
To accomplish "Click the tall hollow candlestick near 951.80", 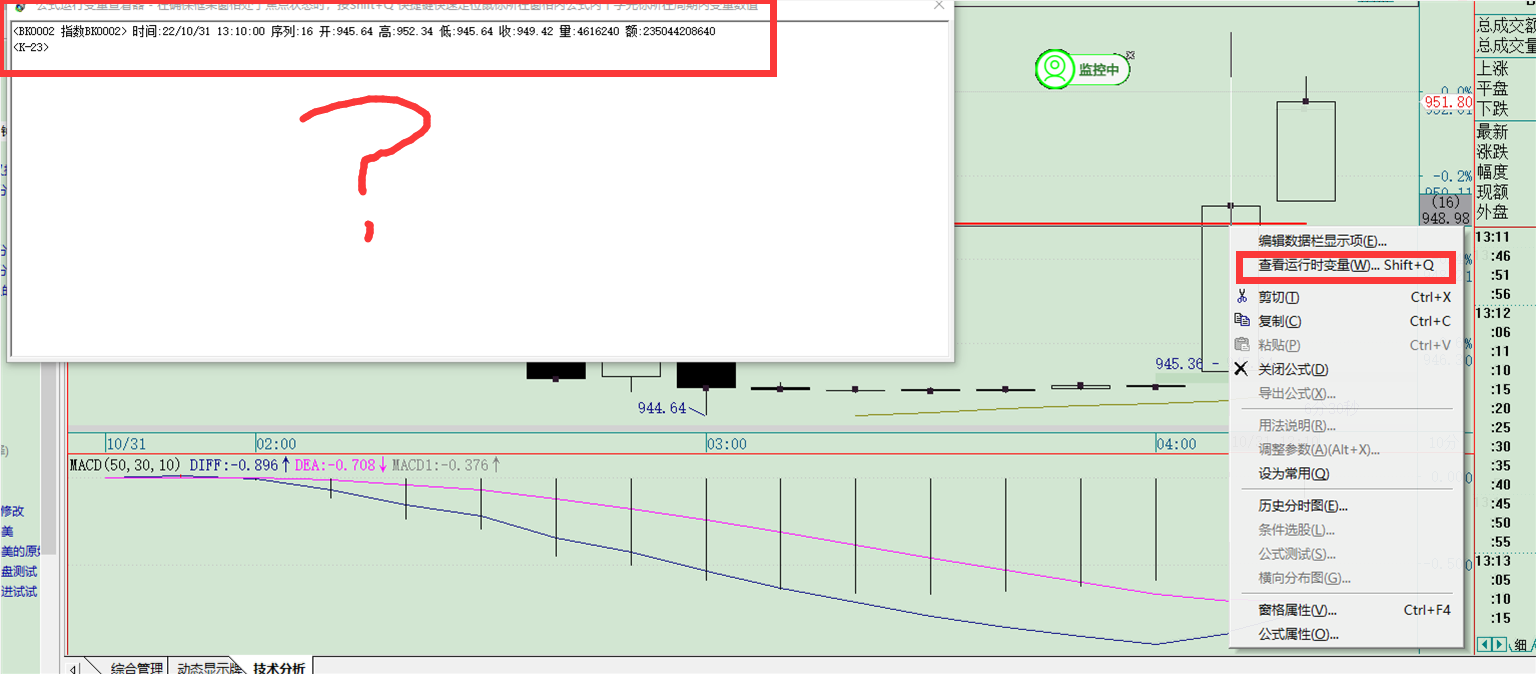I will pyautogui.click(x=1306, y=152).
